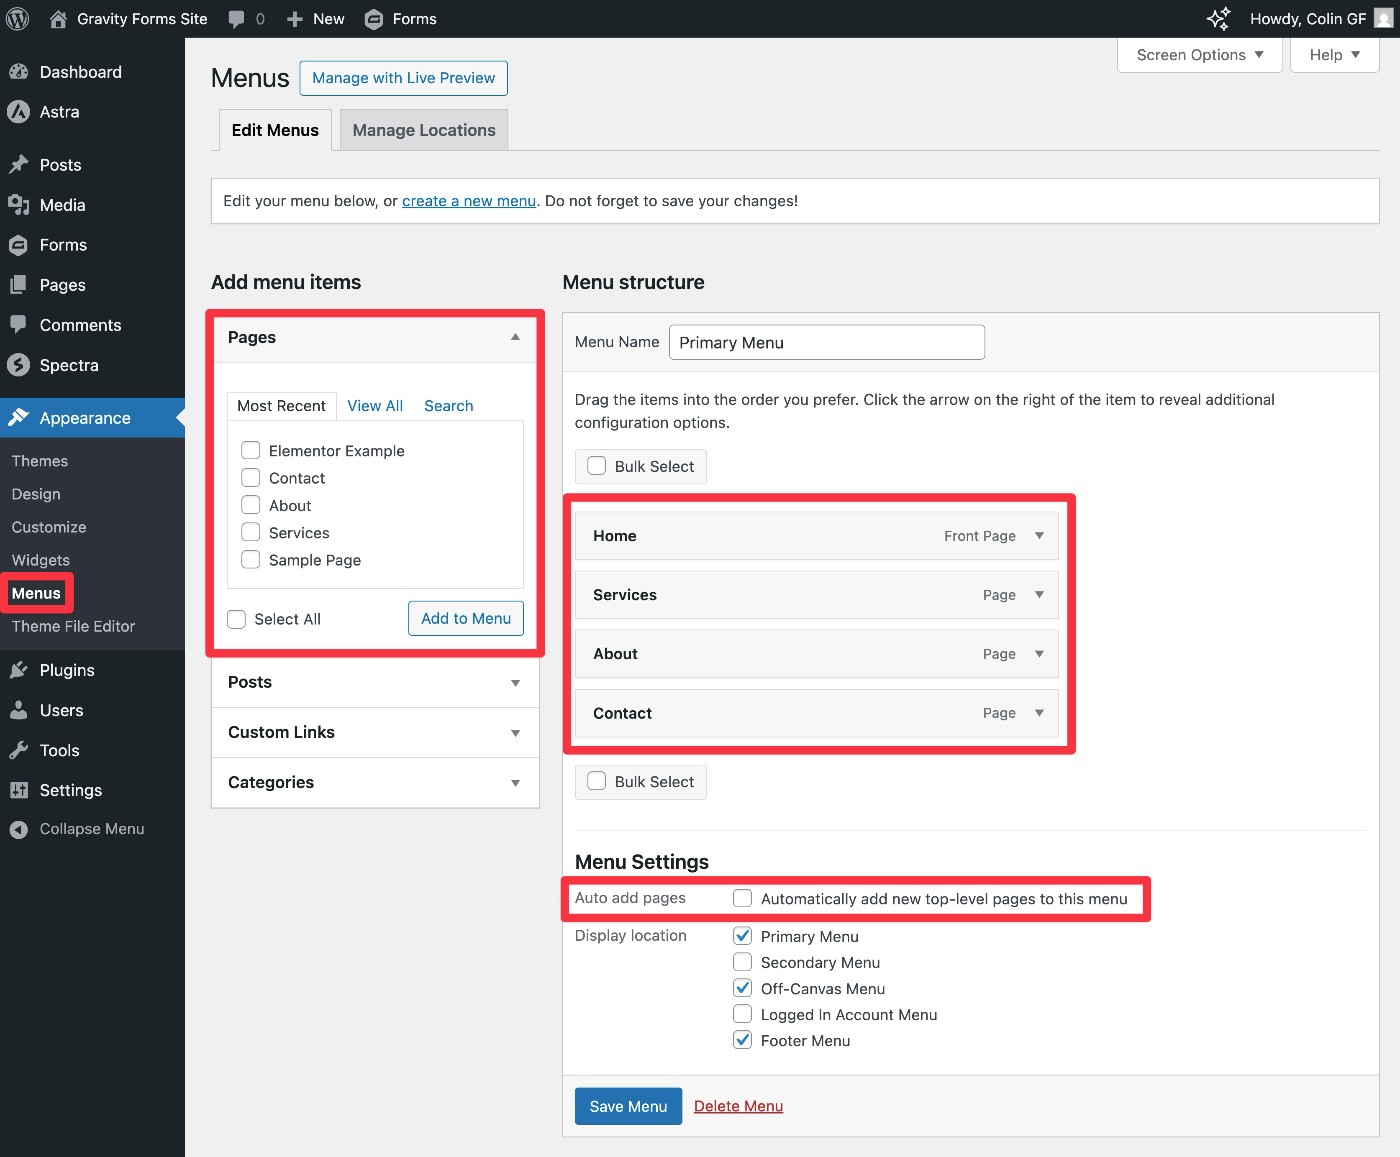Click the AI sparkle icon in top bar
This screenshot has width=1400, height=1157.
coord(1218,19)
